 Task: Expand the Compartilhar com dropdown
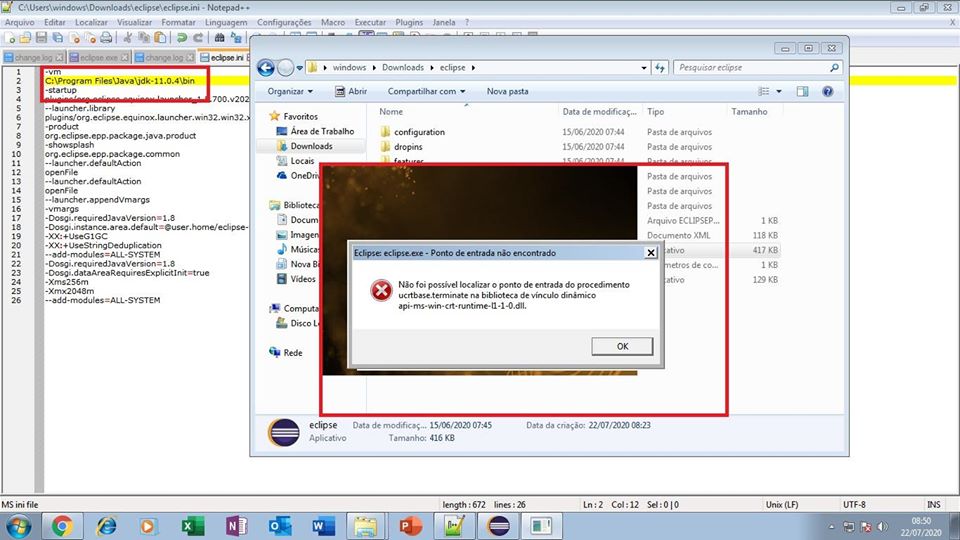[426, 91]
